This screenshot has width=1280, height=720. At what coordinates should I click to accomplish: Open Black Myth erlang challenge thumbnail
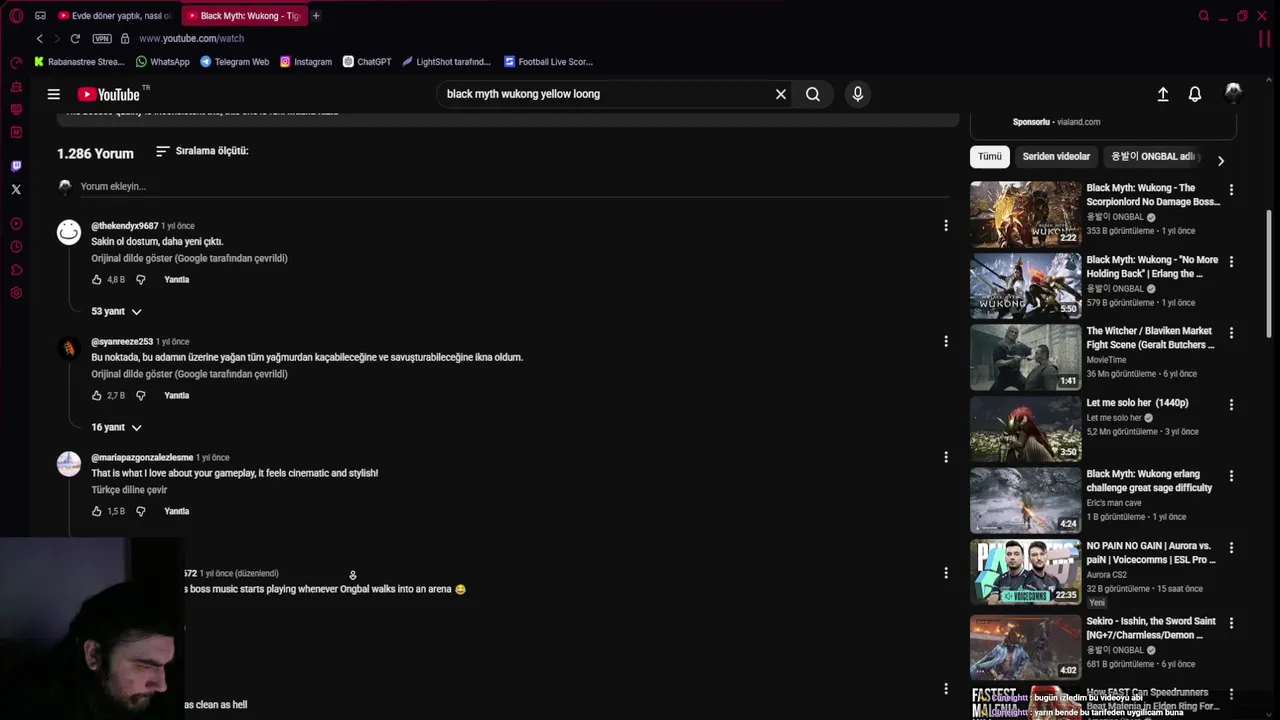coord(1026,500)
